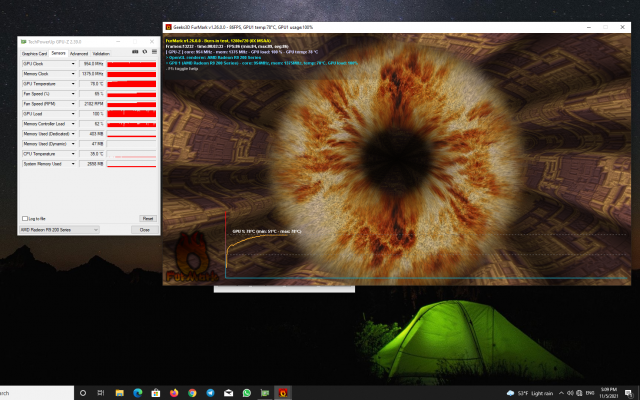Expand the Memory Controller Load dropdown
The width and height of the screenshot is (640, 400).
73,124
